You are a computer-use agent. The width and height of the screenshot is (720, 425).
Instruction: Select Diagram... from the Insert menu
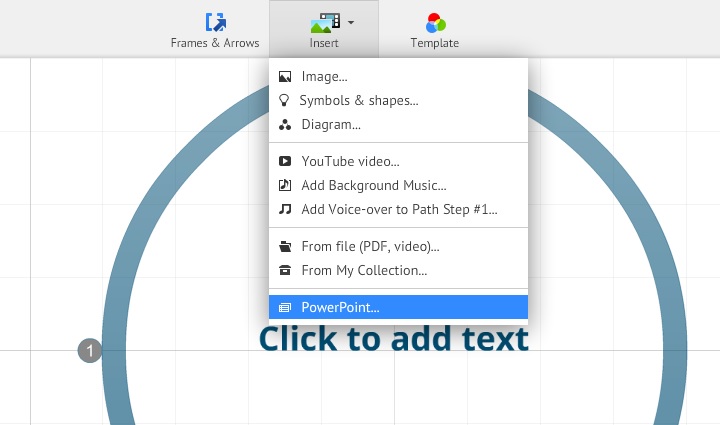tap(331, 125)
